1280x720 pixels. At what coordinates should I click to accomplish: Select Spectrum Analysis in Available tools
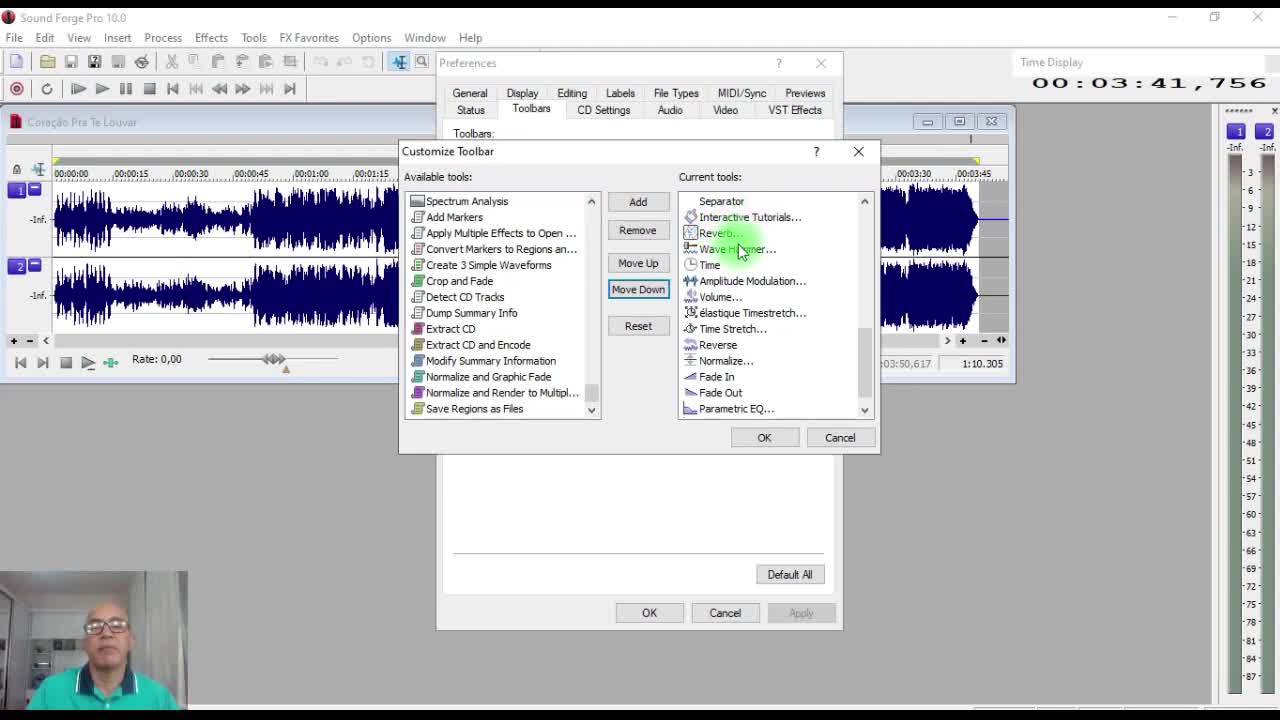coord(459,201)
